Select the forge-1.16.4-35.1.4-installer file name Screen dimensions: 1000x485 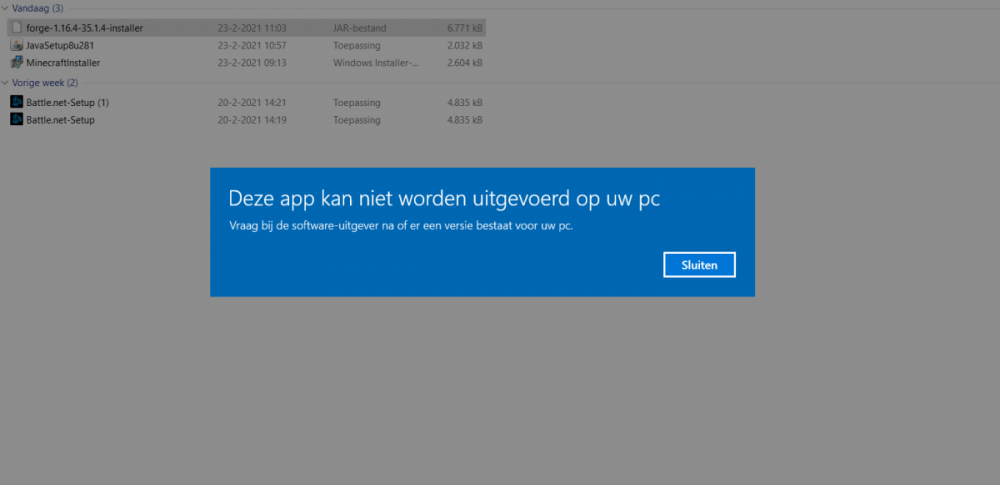point(84,28)
